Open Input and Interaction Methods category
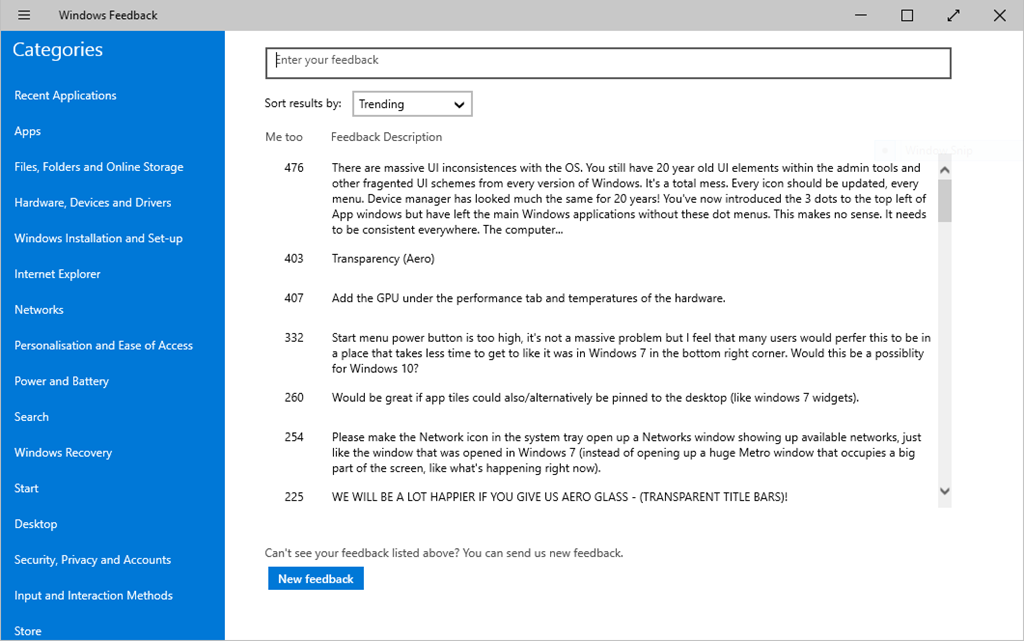Screen dimensions: 1024x641 click(x=93, y=595)
